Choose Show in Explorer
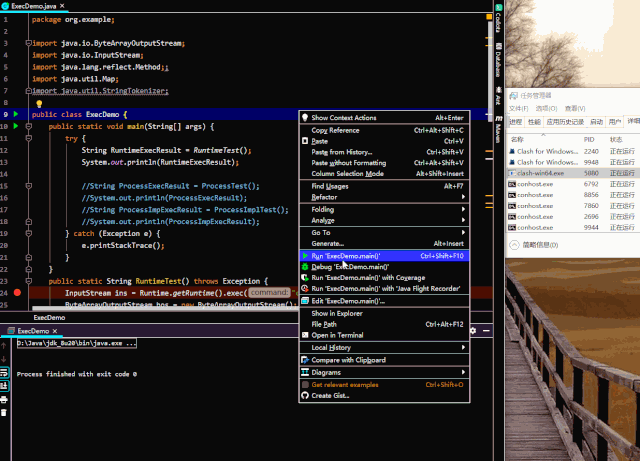 tap(384, 314)
